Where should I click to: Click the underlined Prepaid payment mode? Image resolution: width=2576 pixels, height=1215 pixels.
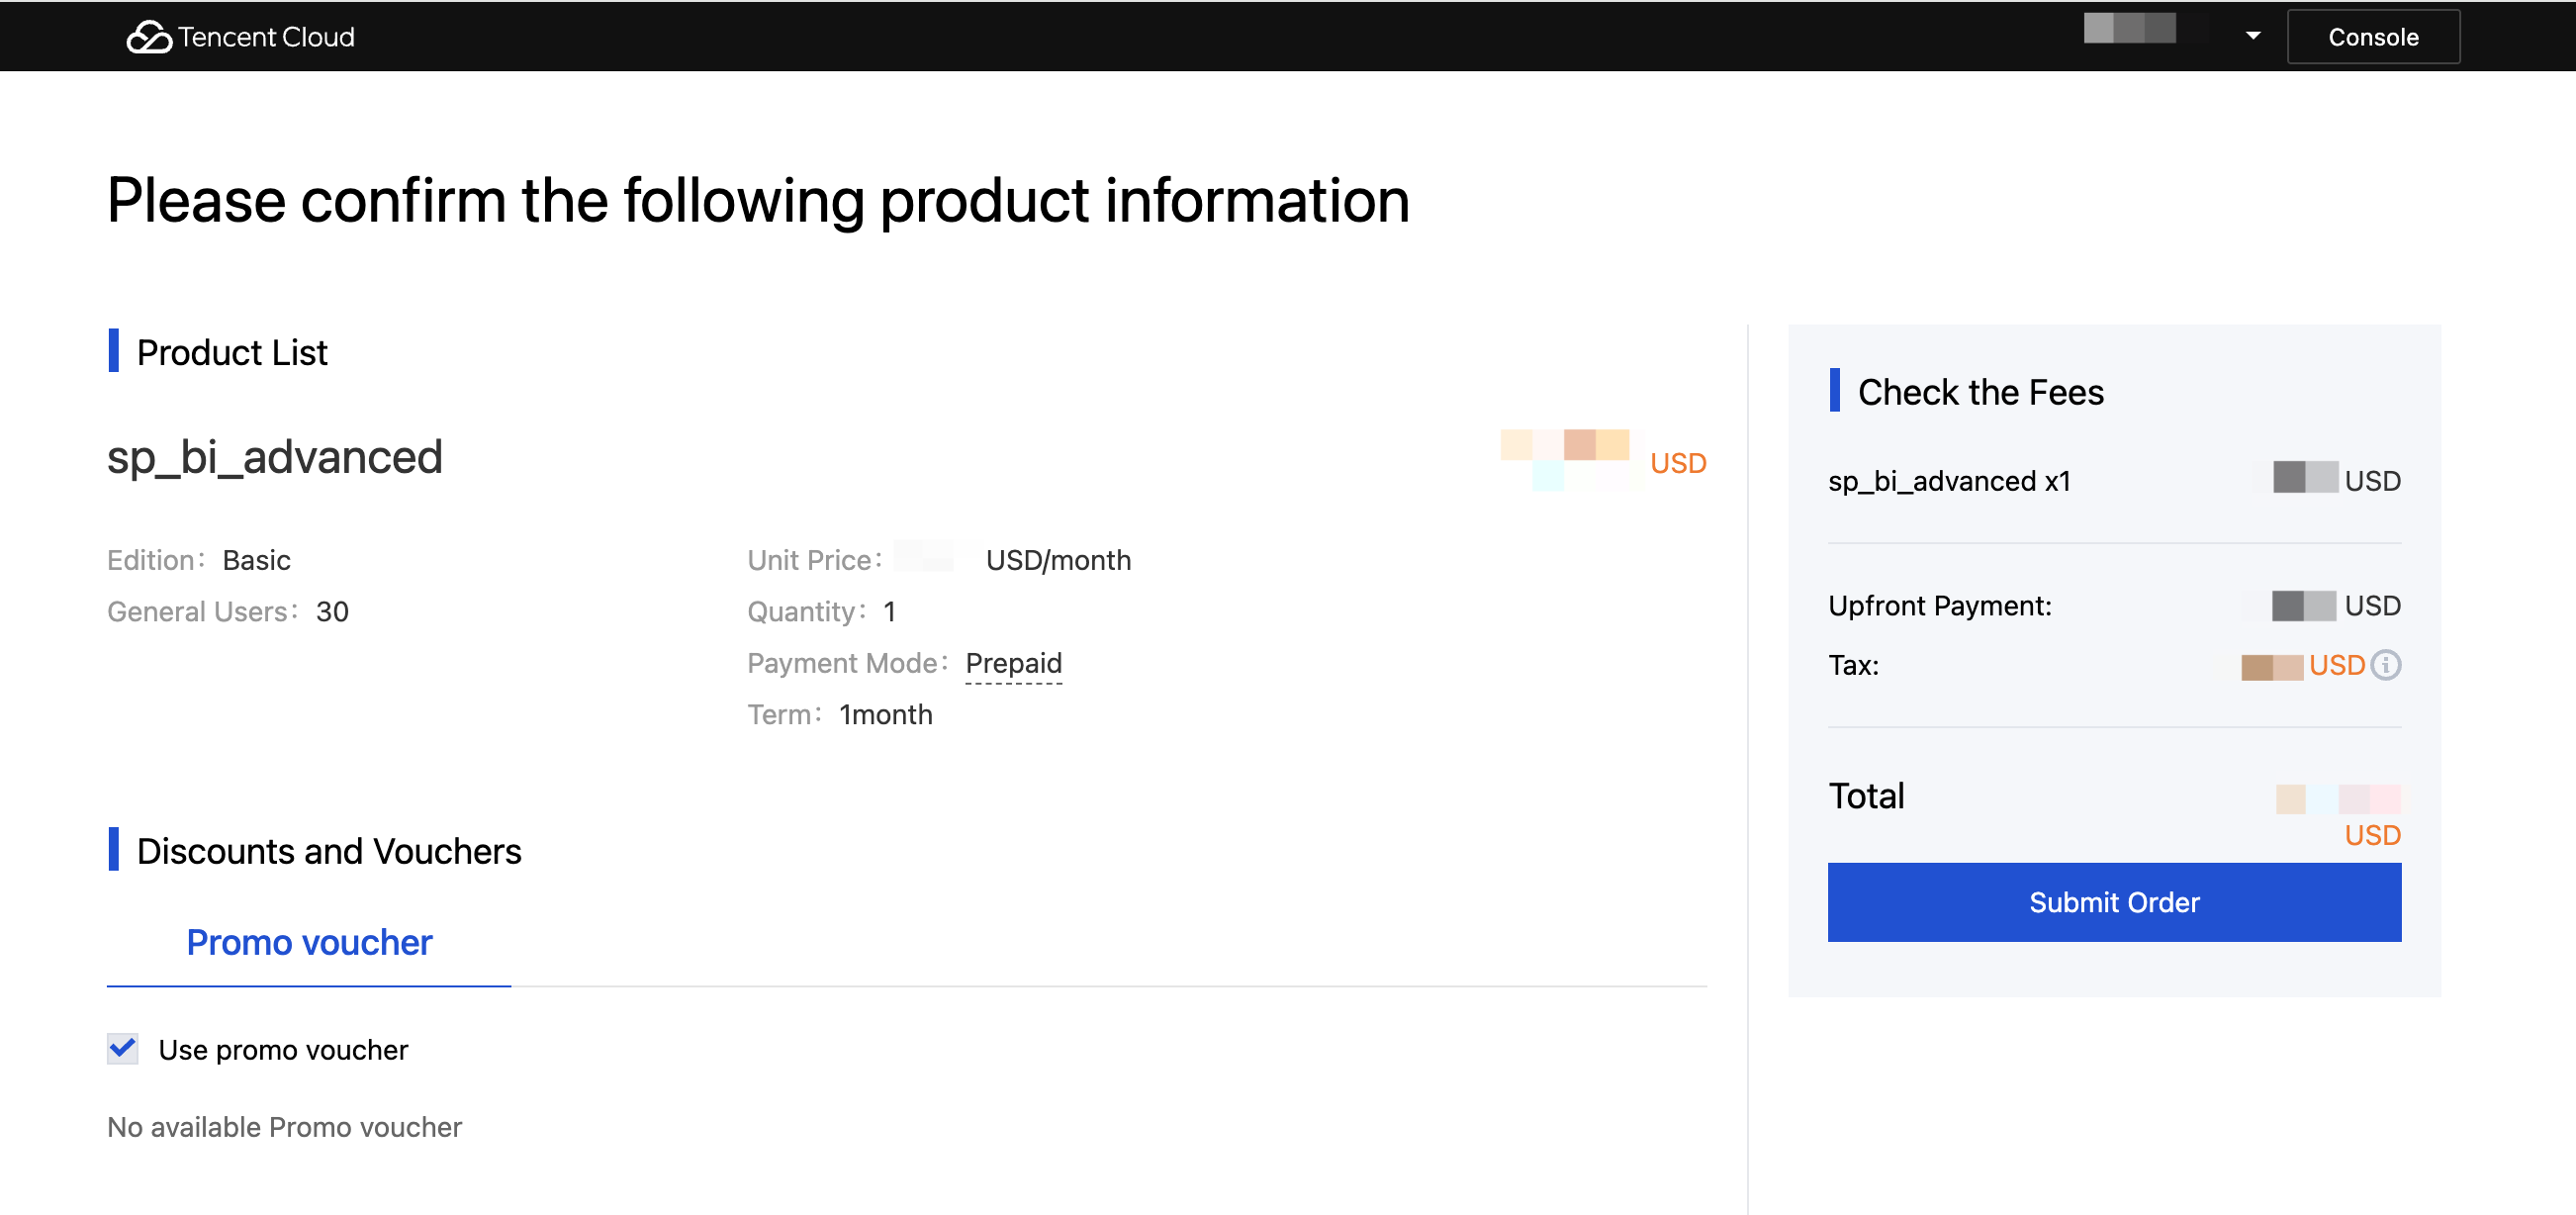[1013, 663]
